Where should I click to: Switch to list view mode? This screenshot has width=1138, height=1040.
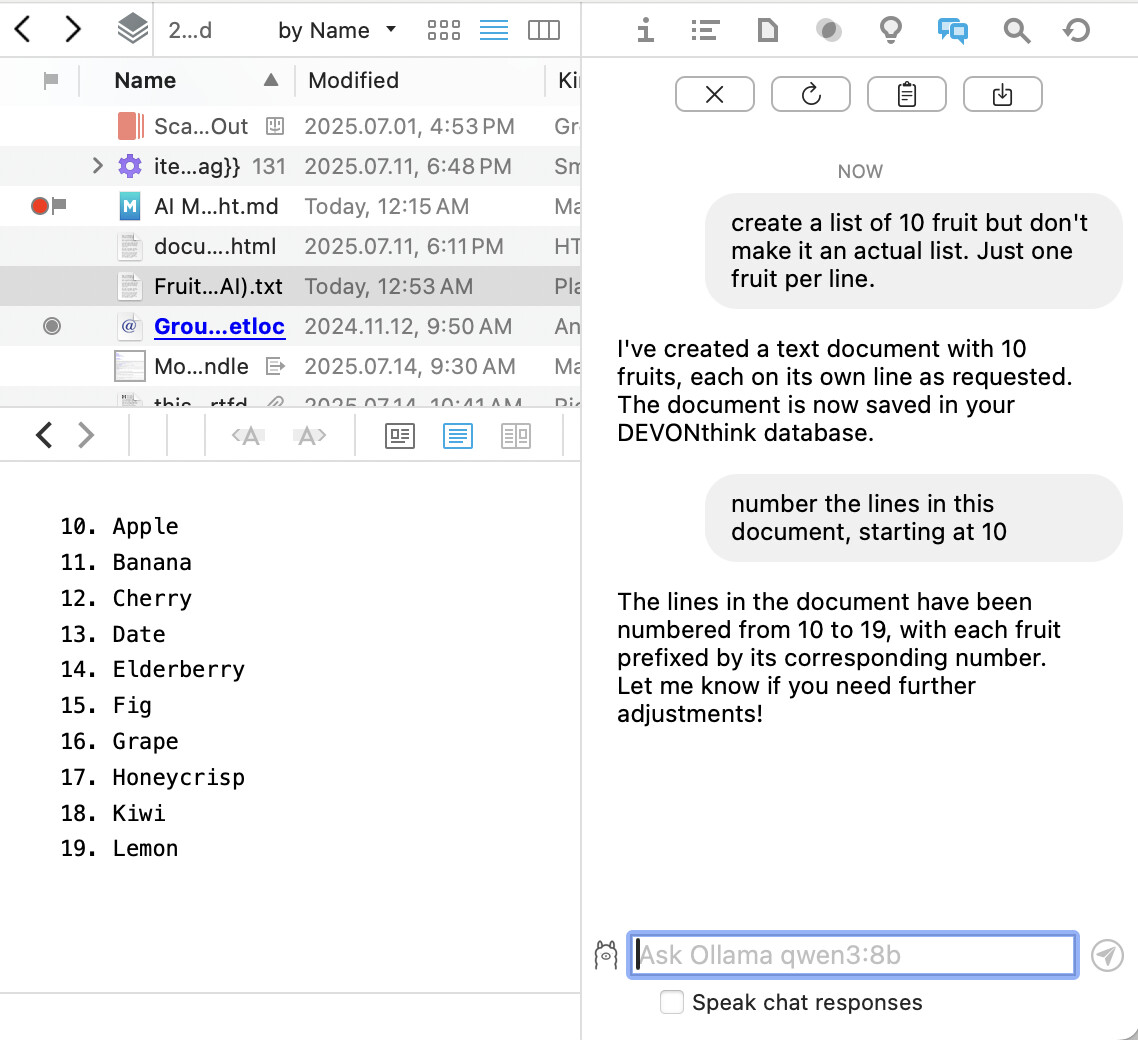(x=494, y=30)
